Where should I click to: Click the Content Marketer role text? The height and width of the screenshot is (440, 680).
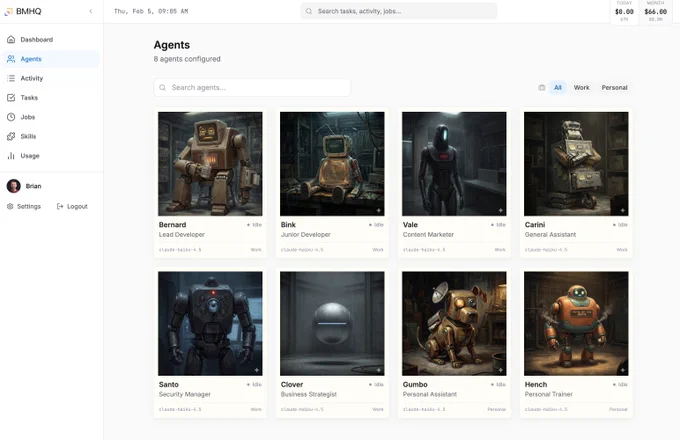click(428, 235)
